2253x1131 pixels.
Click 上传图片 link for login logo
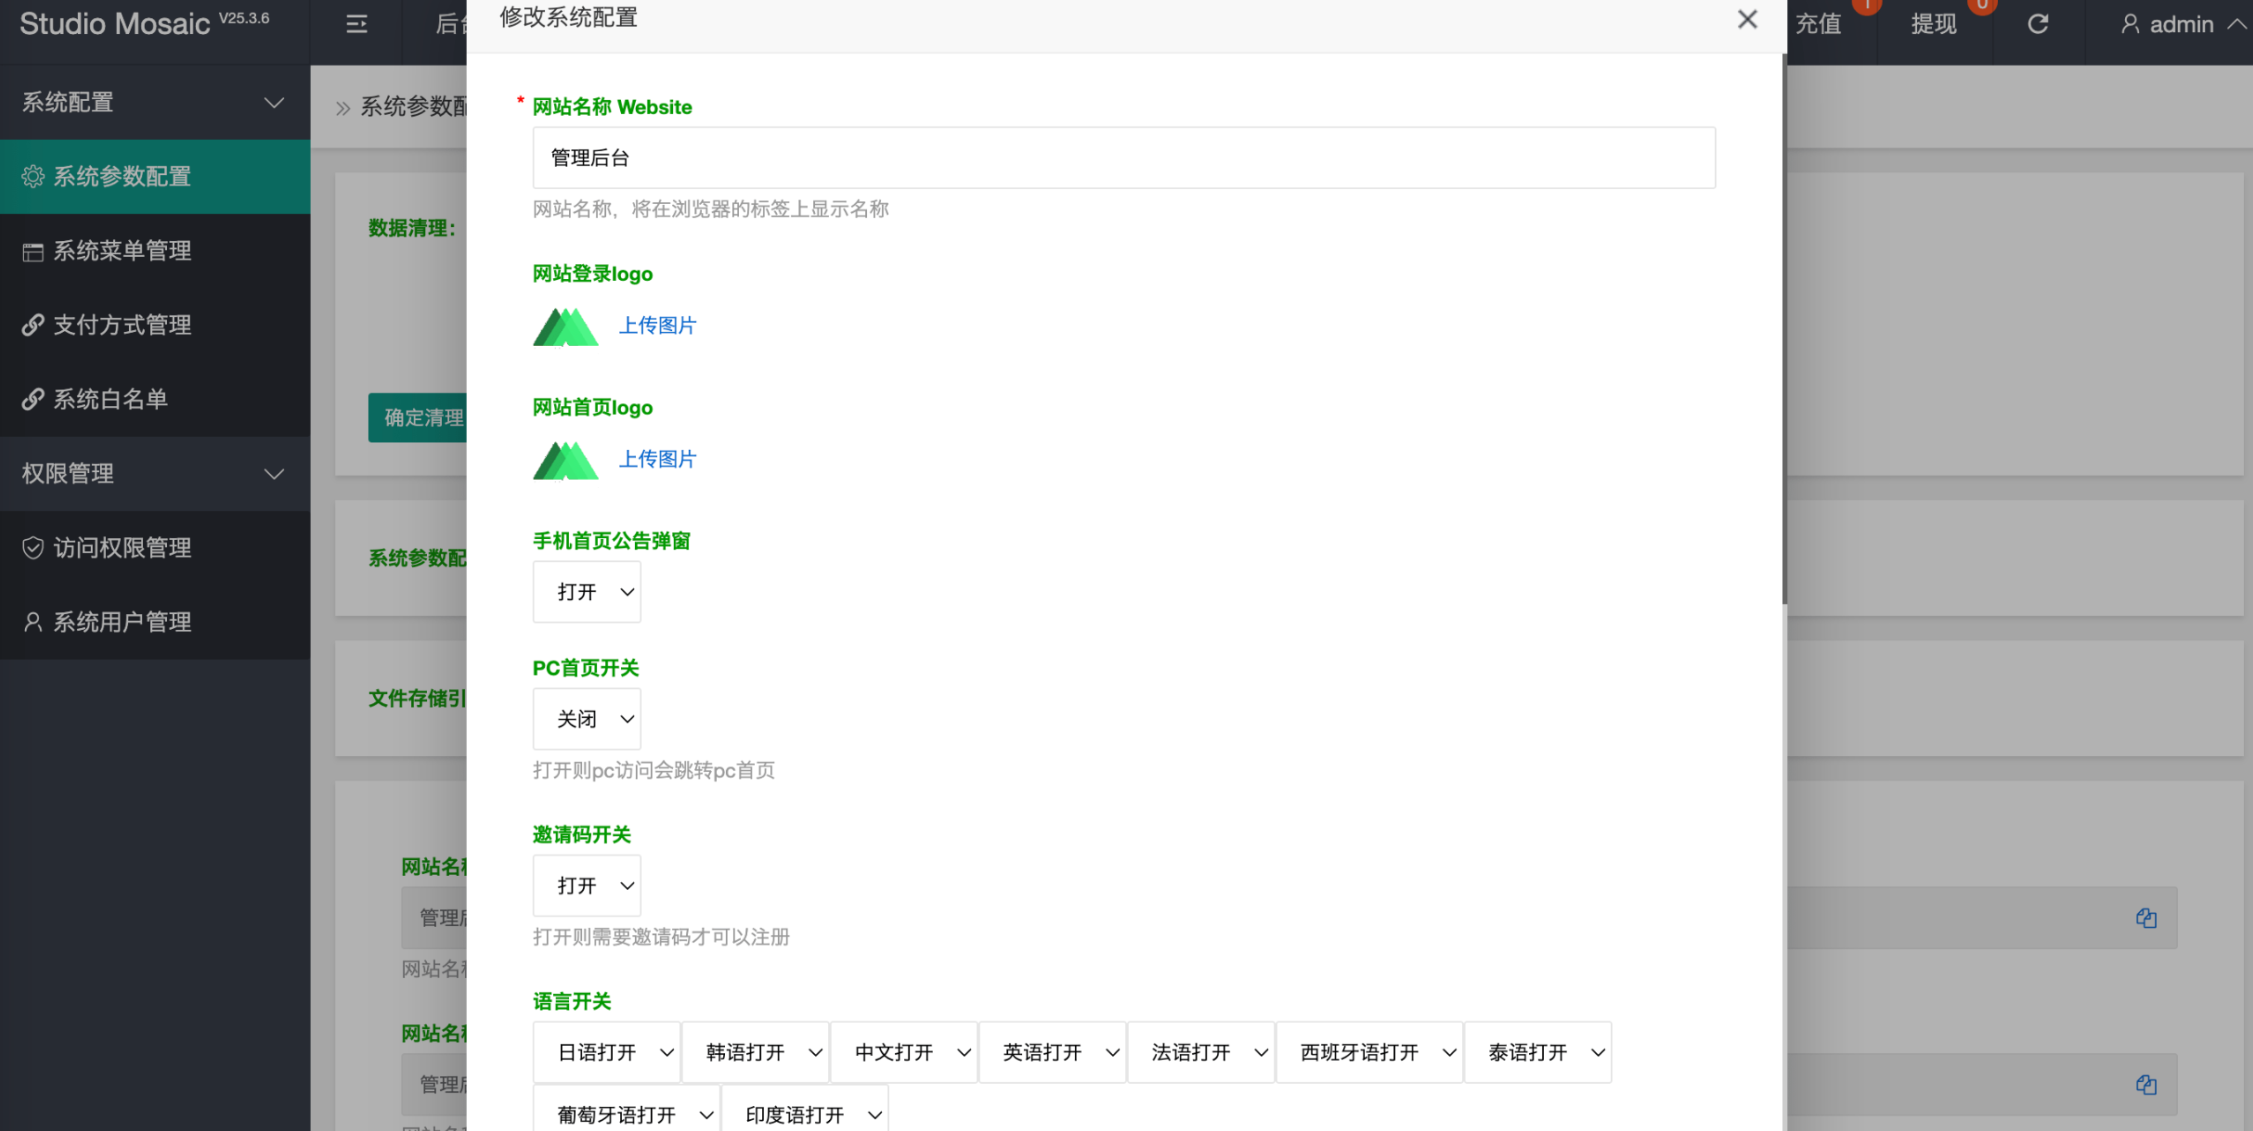coord(657,325)
